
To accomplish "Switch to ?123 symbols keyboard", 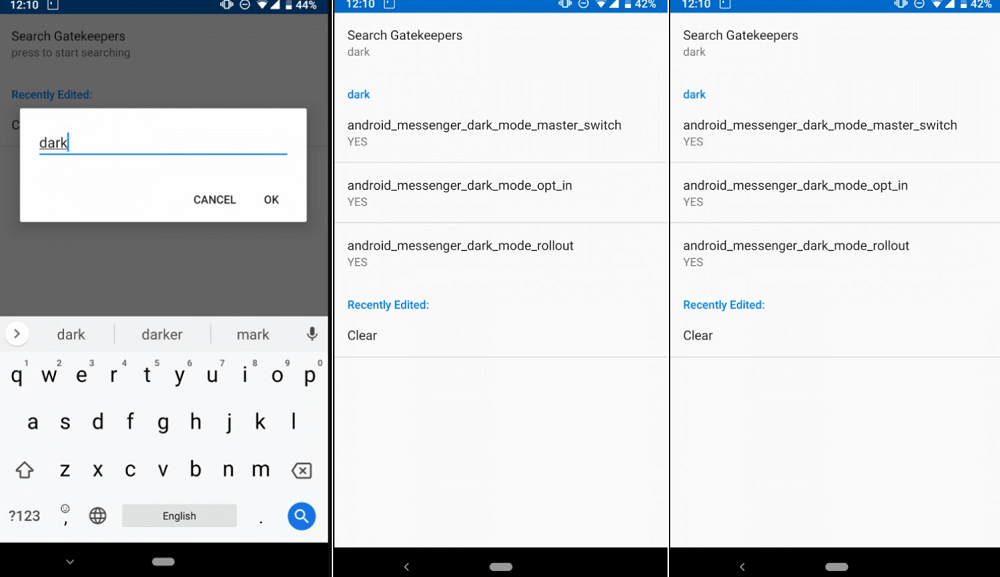I will tap(24, 516).
